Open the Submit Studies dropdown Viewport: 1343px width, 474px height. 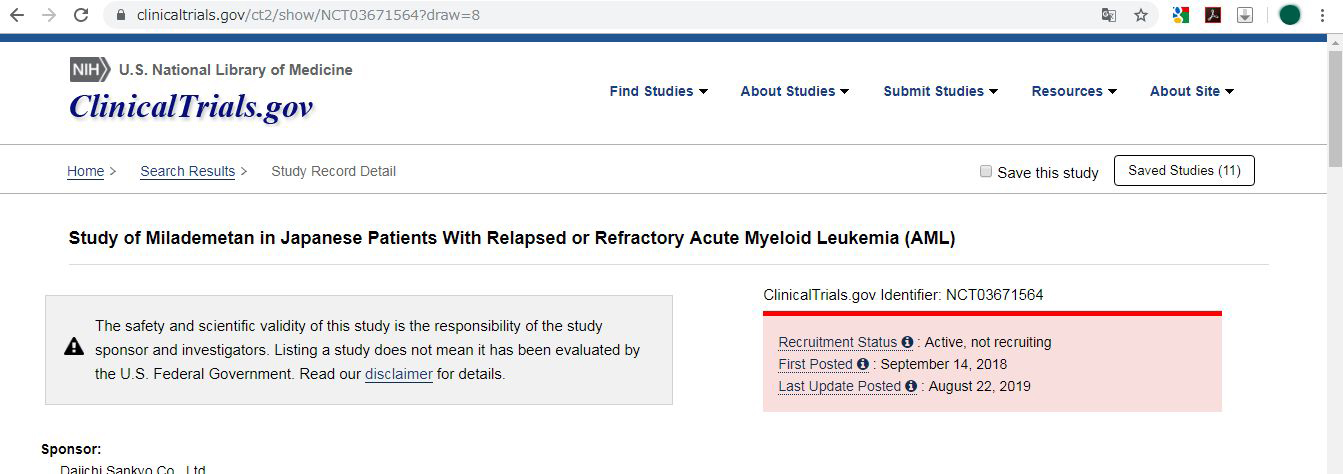pyautogui.click(x=940, y=91)
